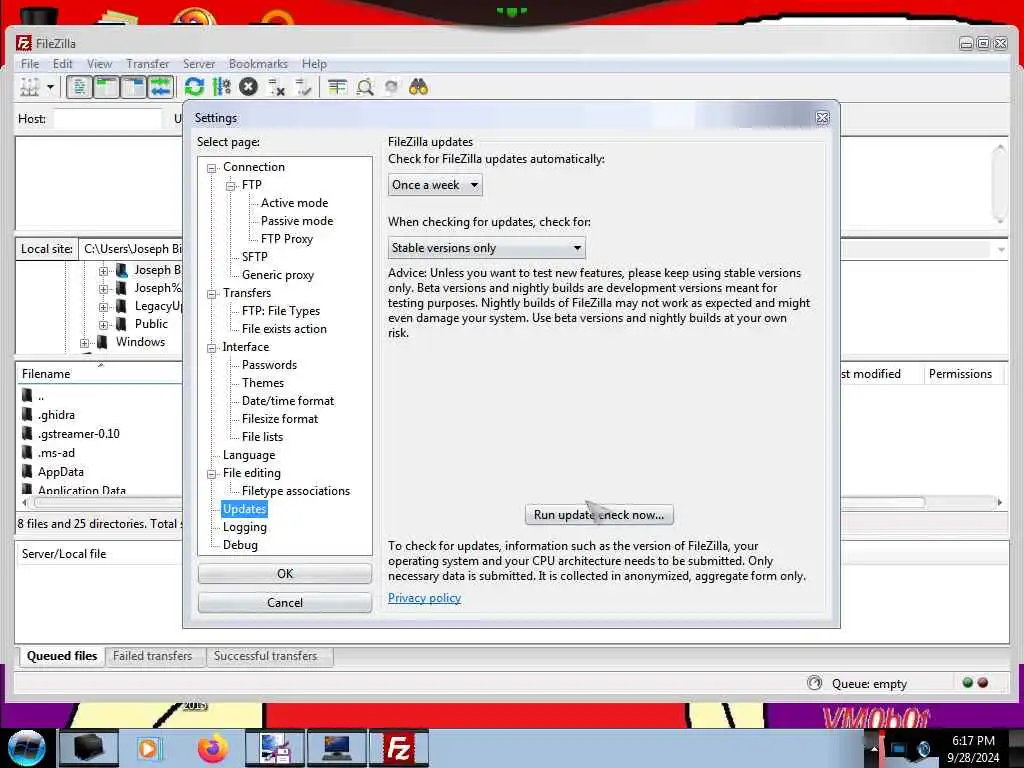Viewport: 1024px width, 768px height.
Task: Select File exists action settings page
Action: (x=284, y=328)
